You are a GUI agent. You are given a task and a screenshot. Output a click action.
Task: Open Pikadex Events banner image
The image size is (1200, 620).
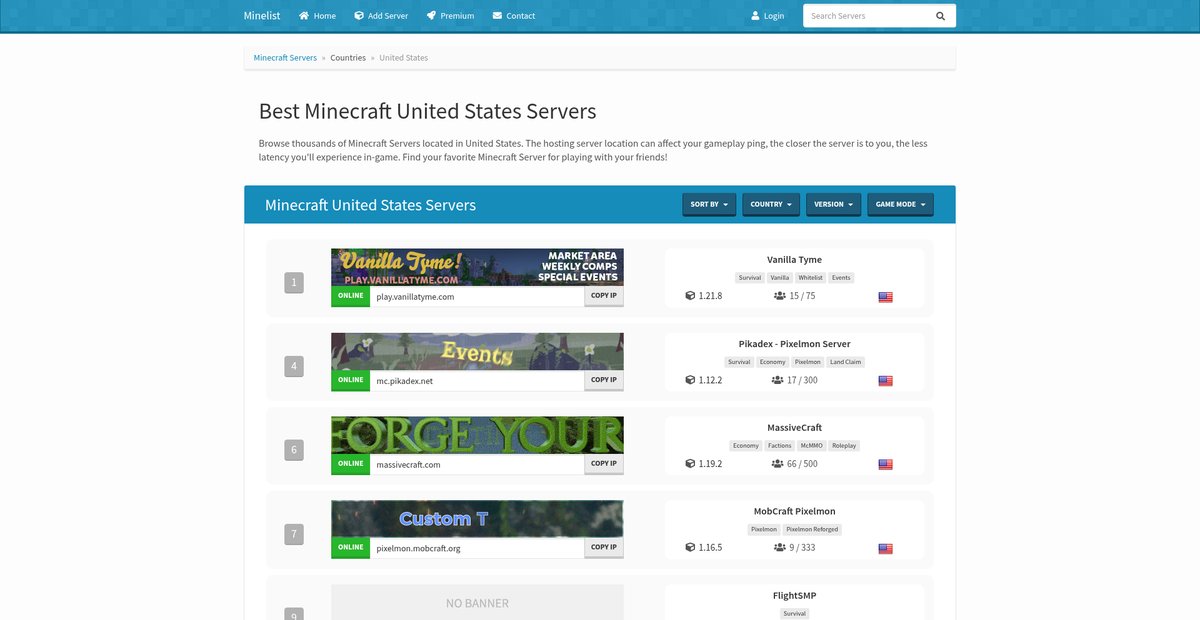(x=477, y=351)
